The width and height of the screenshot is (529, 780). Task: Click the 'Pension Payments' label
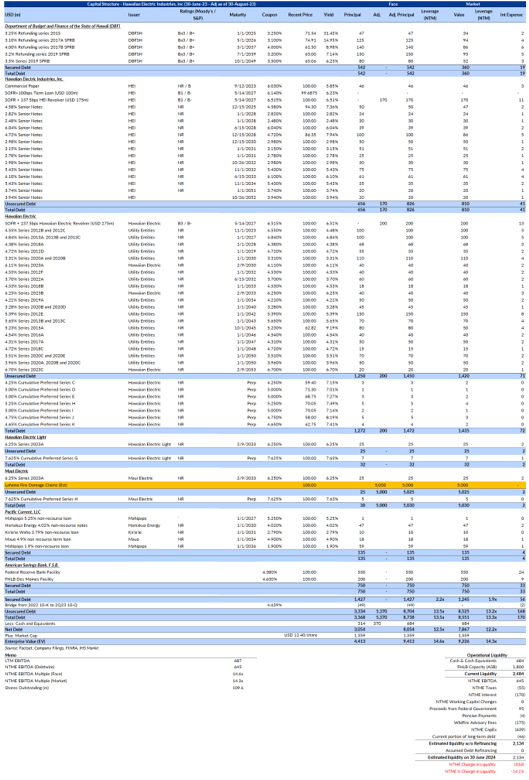point(479,715)
